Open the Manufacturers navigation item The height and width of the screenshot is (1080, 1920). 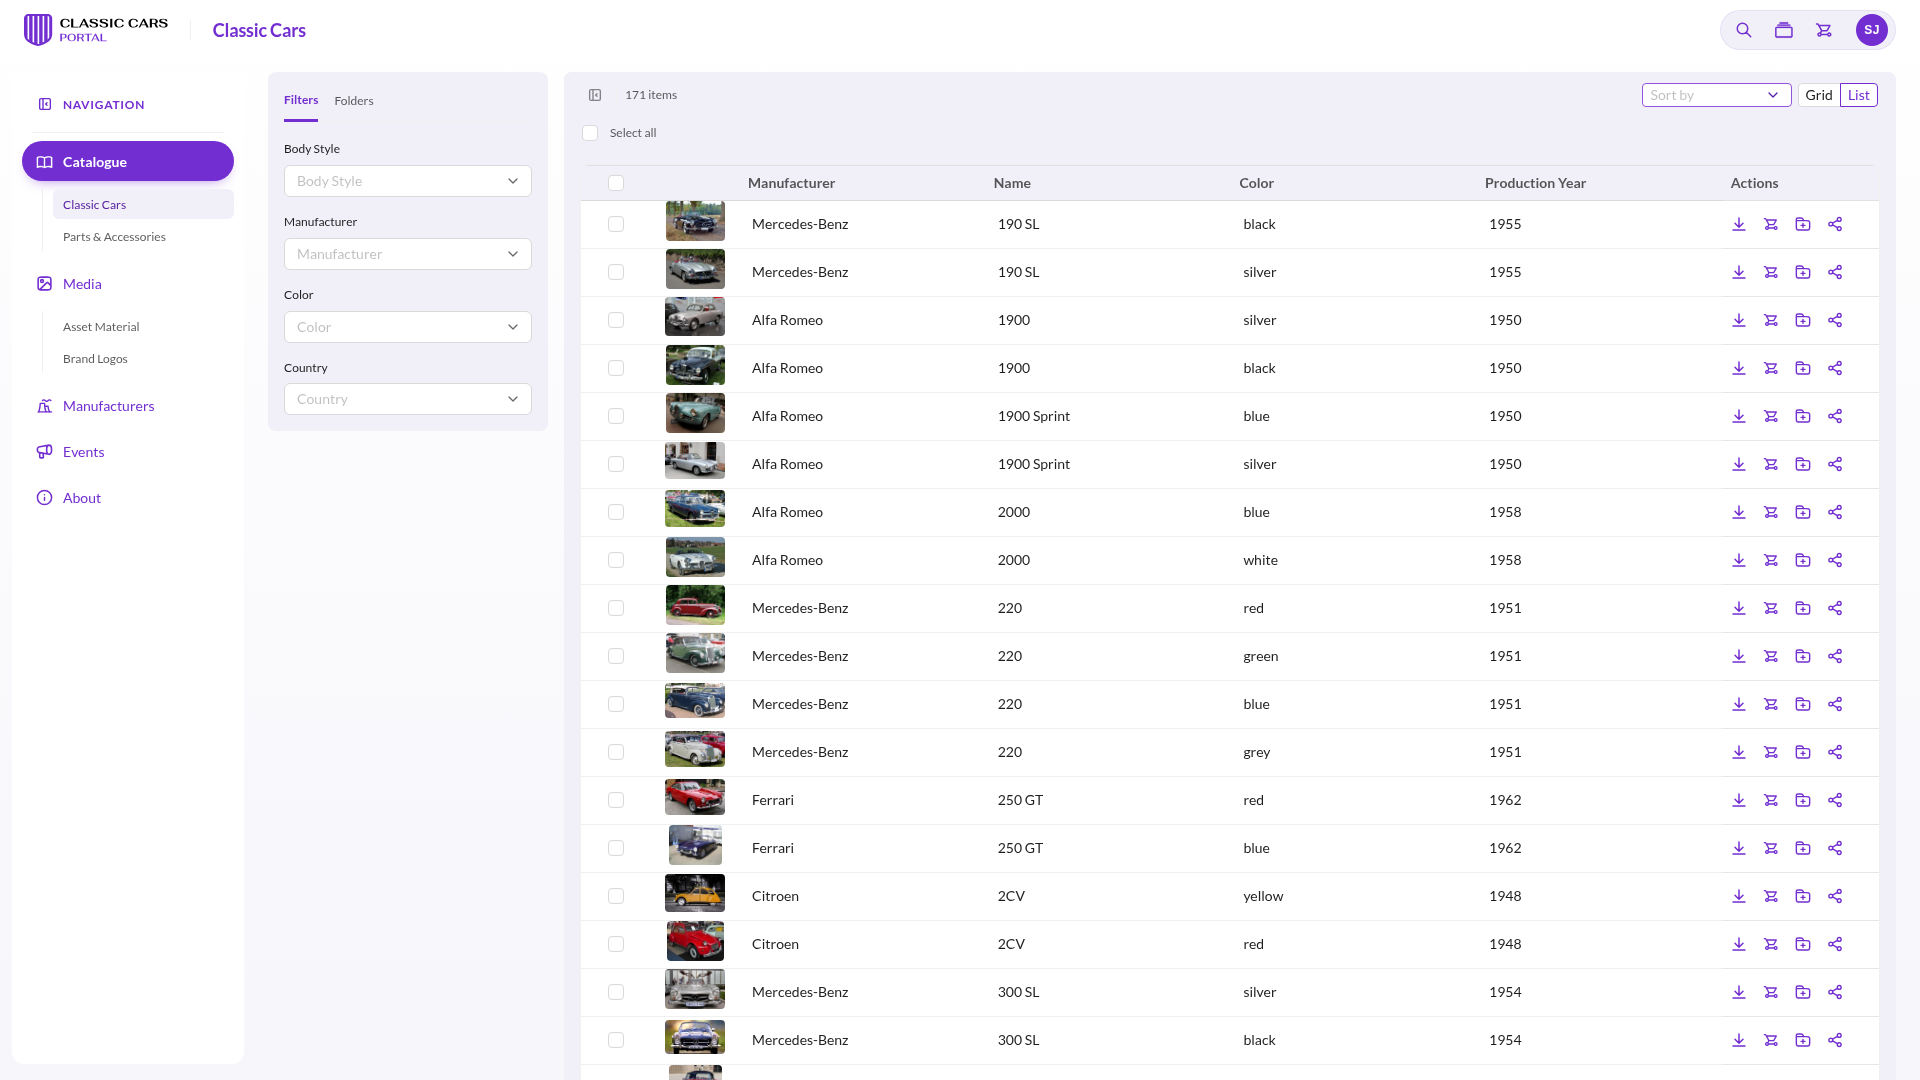coord(108,406)
